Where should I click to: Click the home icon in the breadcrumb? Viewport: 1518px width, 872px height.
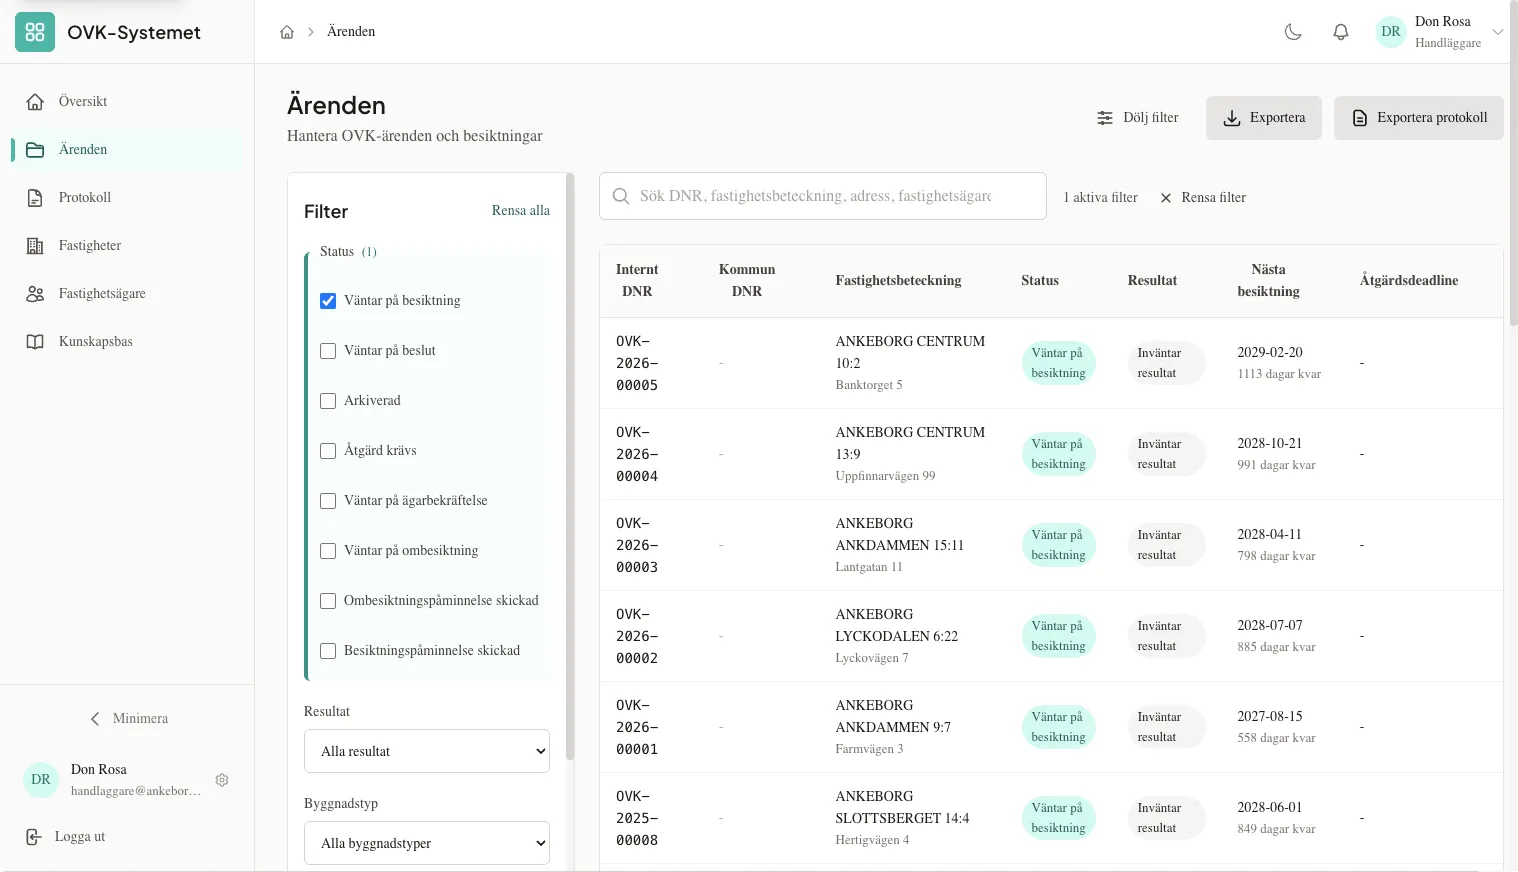[287, 32]
